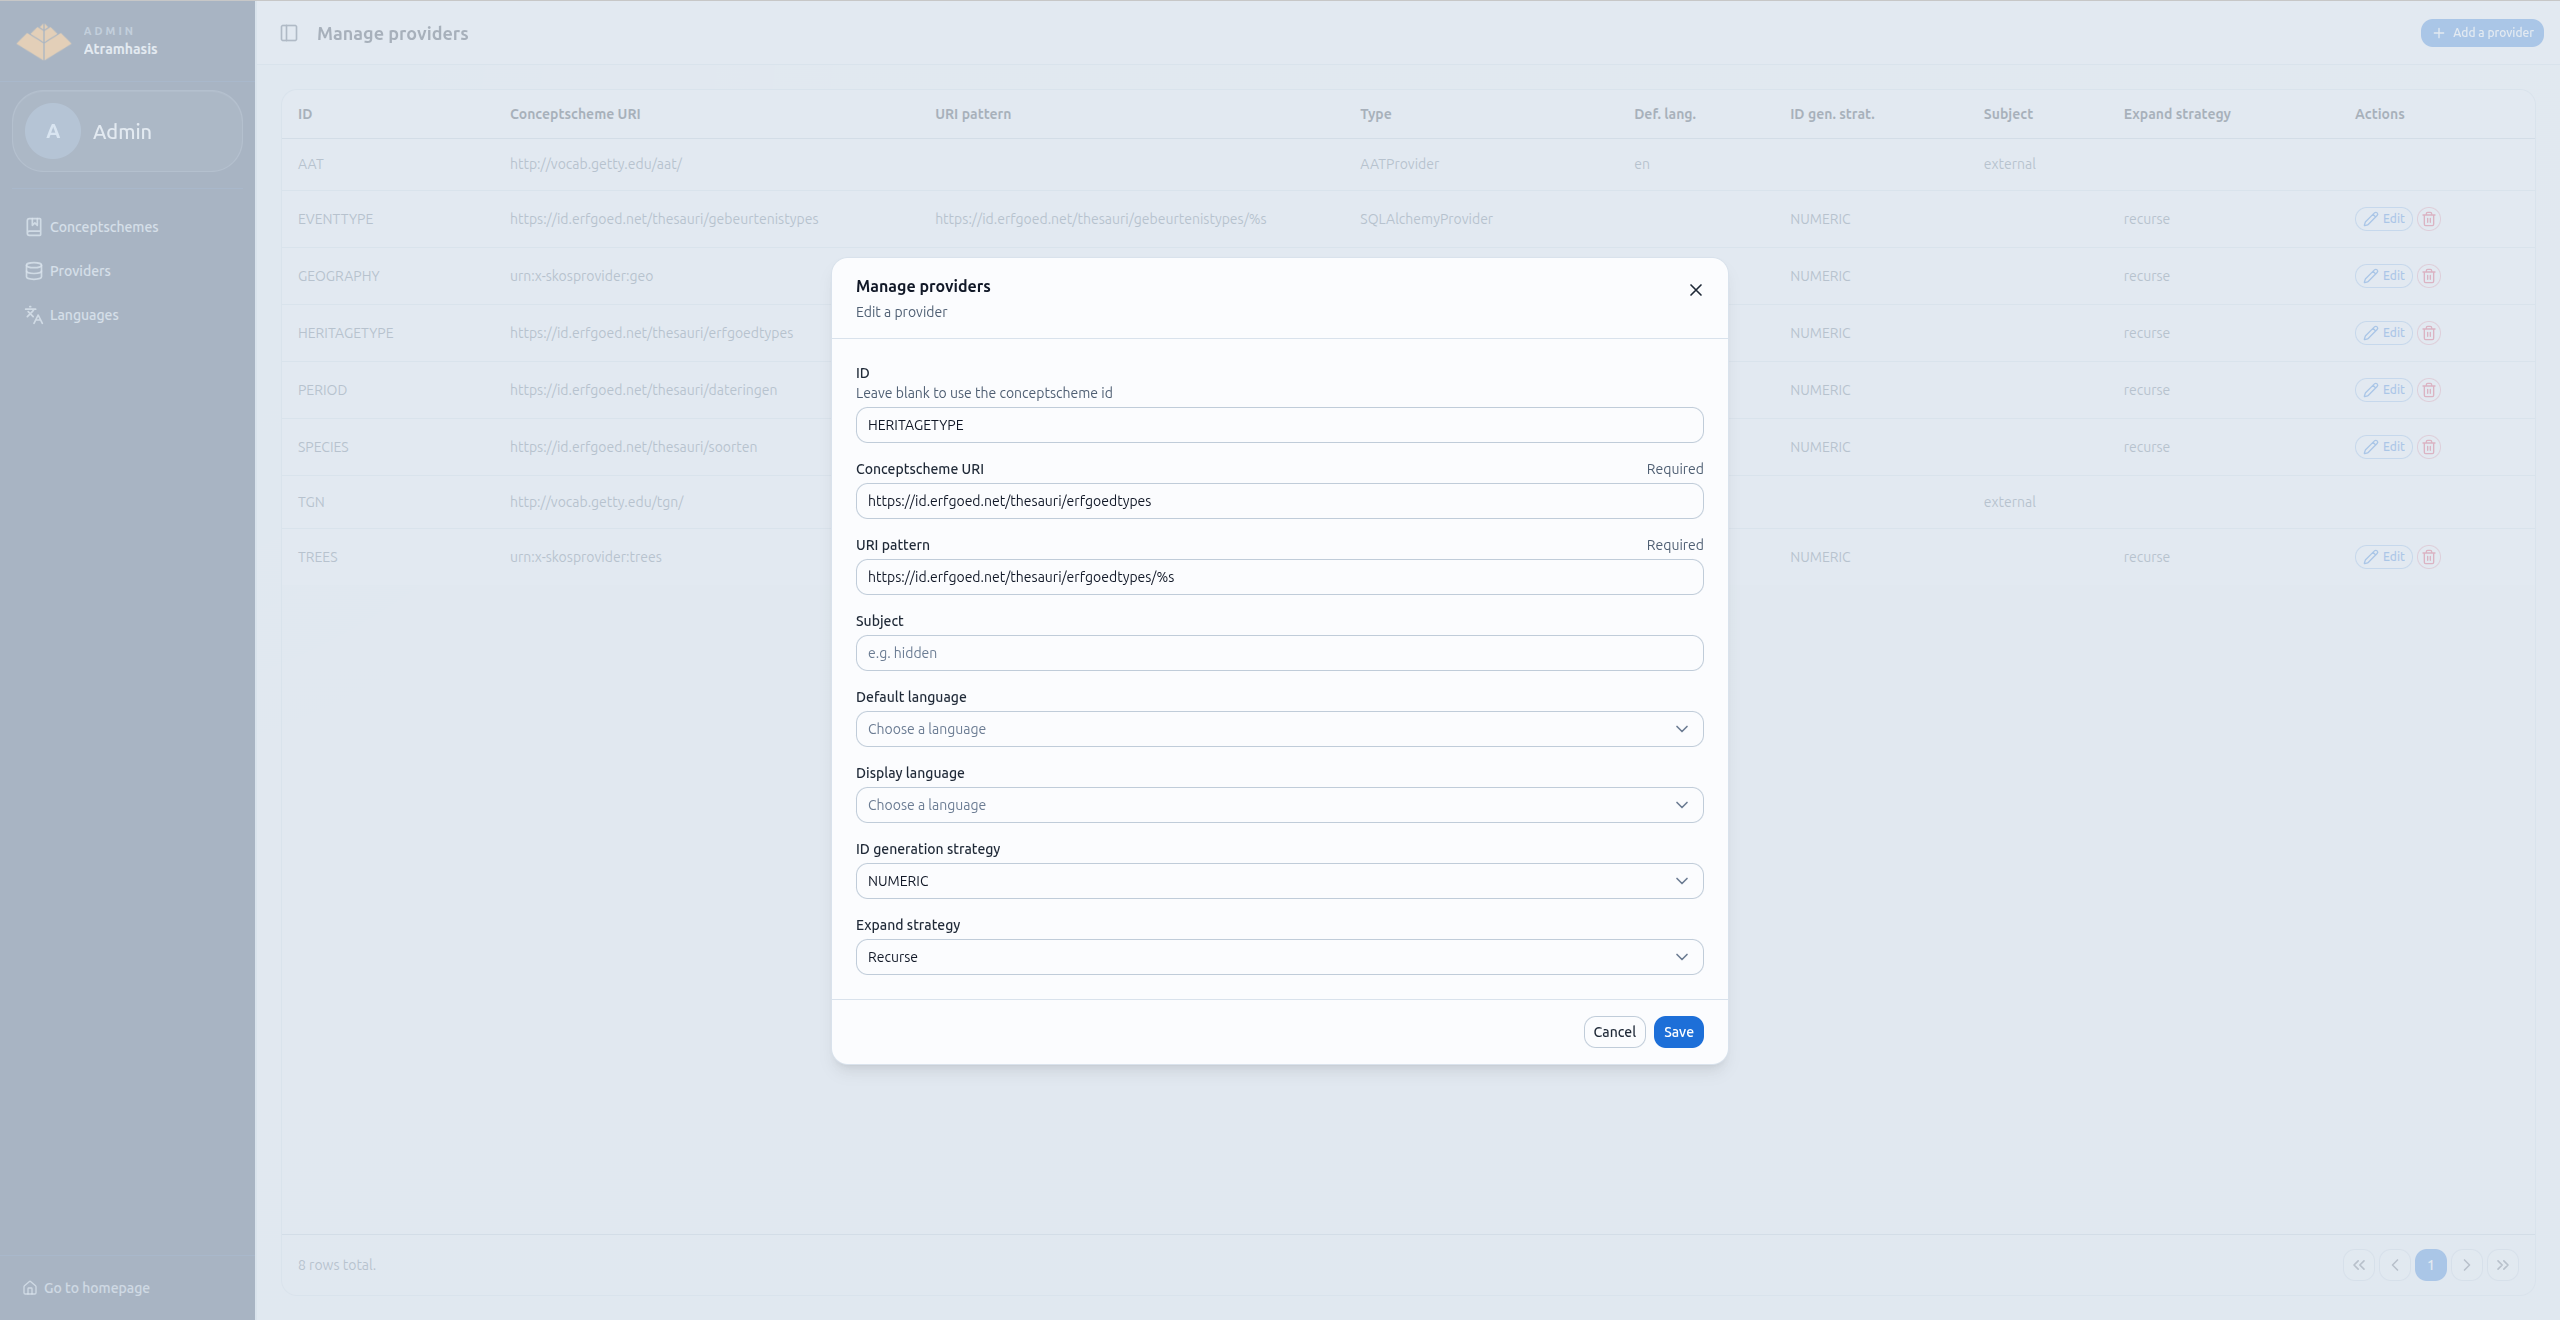2560x1320 pixels.
Task: Click into the Subject field
Action: (x=1279, y=653)
